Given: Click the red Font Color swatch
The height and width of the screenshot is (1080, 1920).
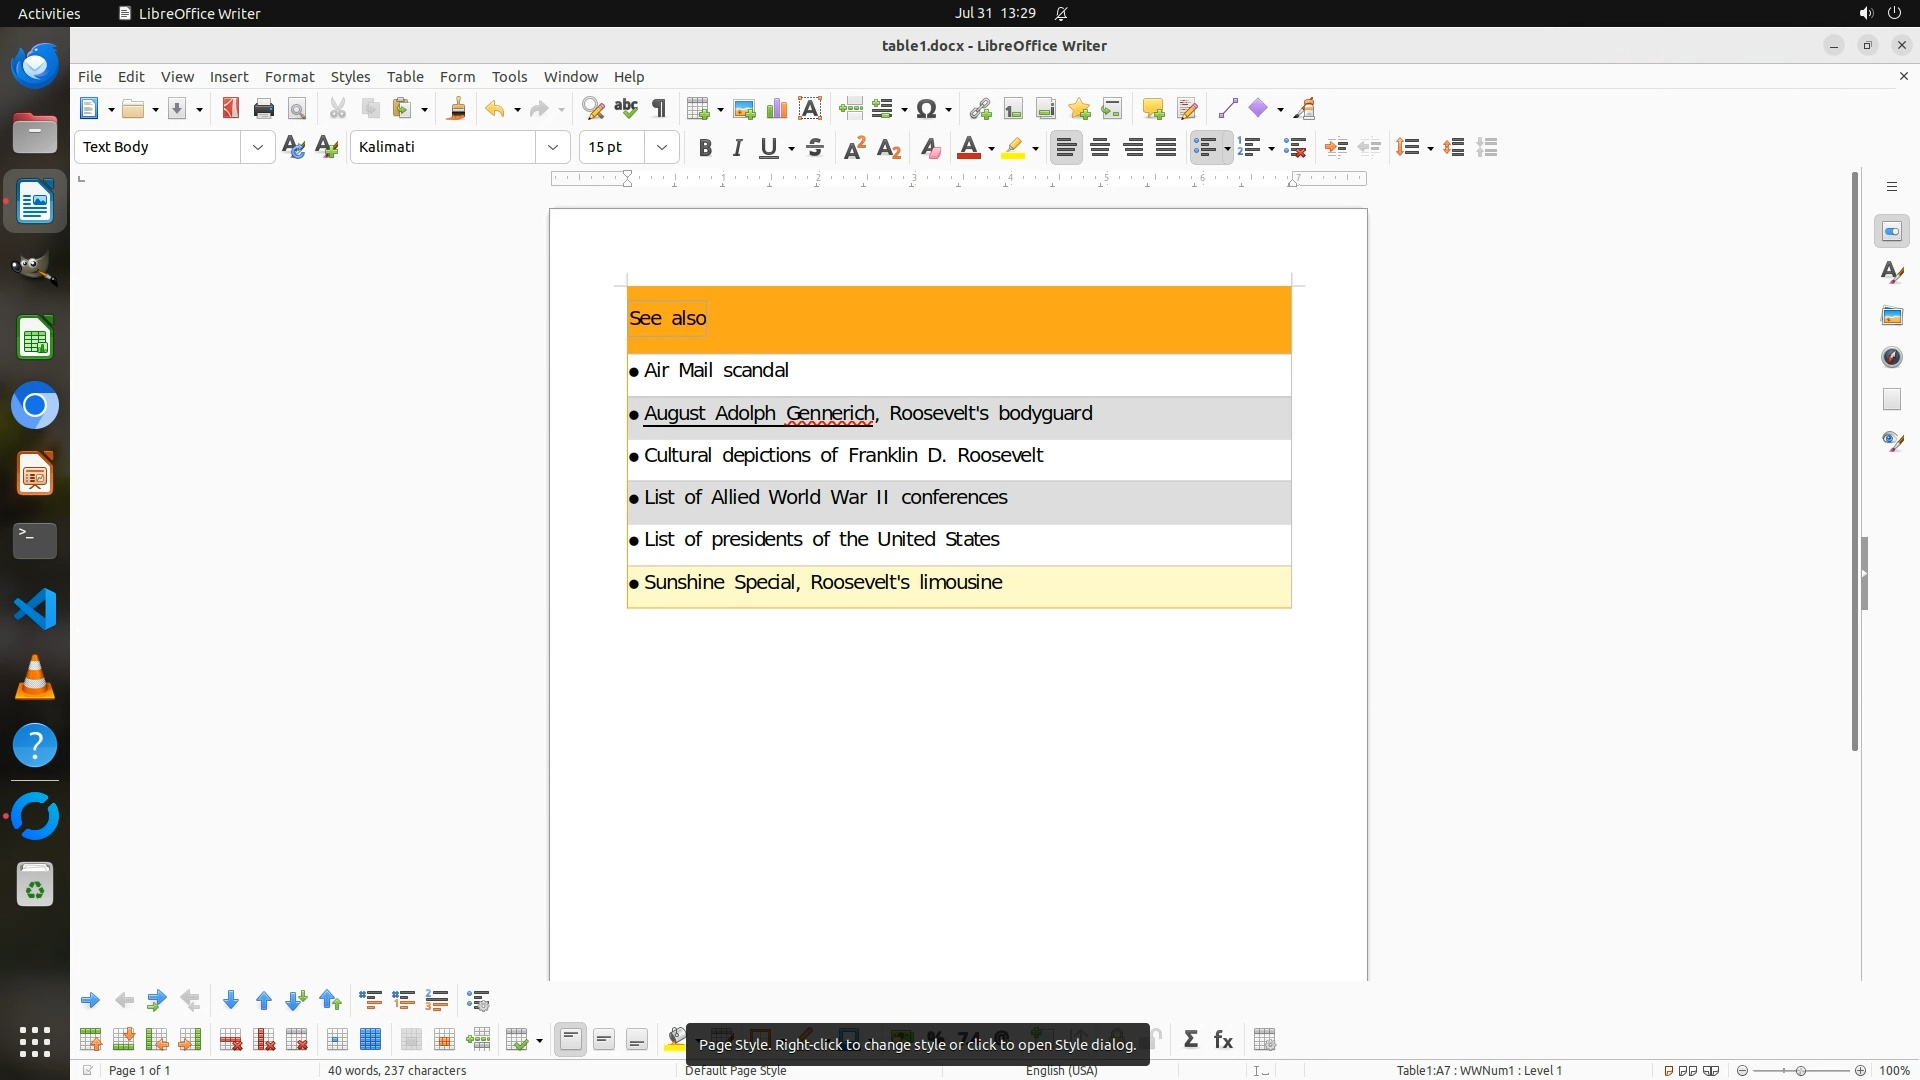Looking at the screenshot, I should pos(968,149).
